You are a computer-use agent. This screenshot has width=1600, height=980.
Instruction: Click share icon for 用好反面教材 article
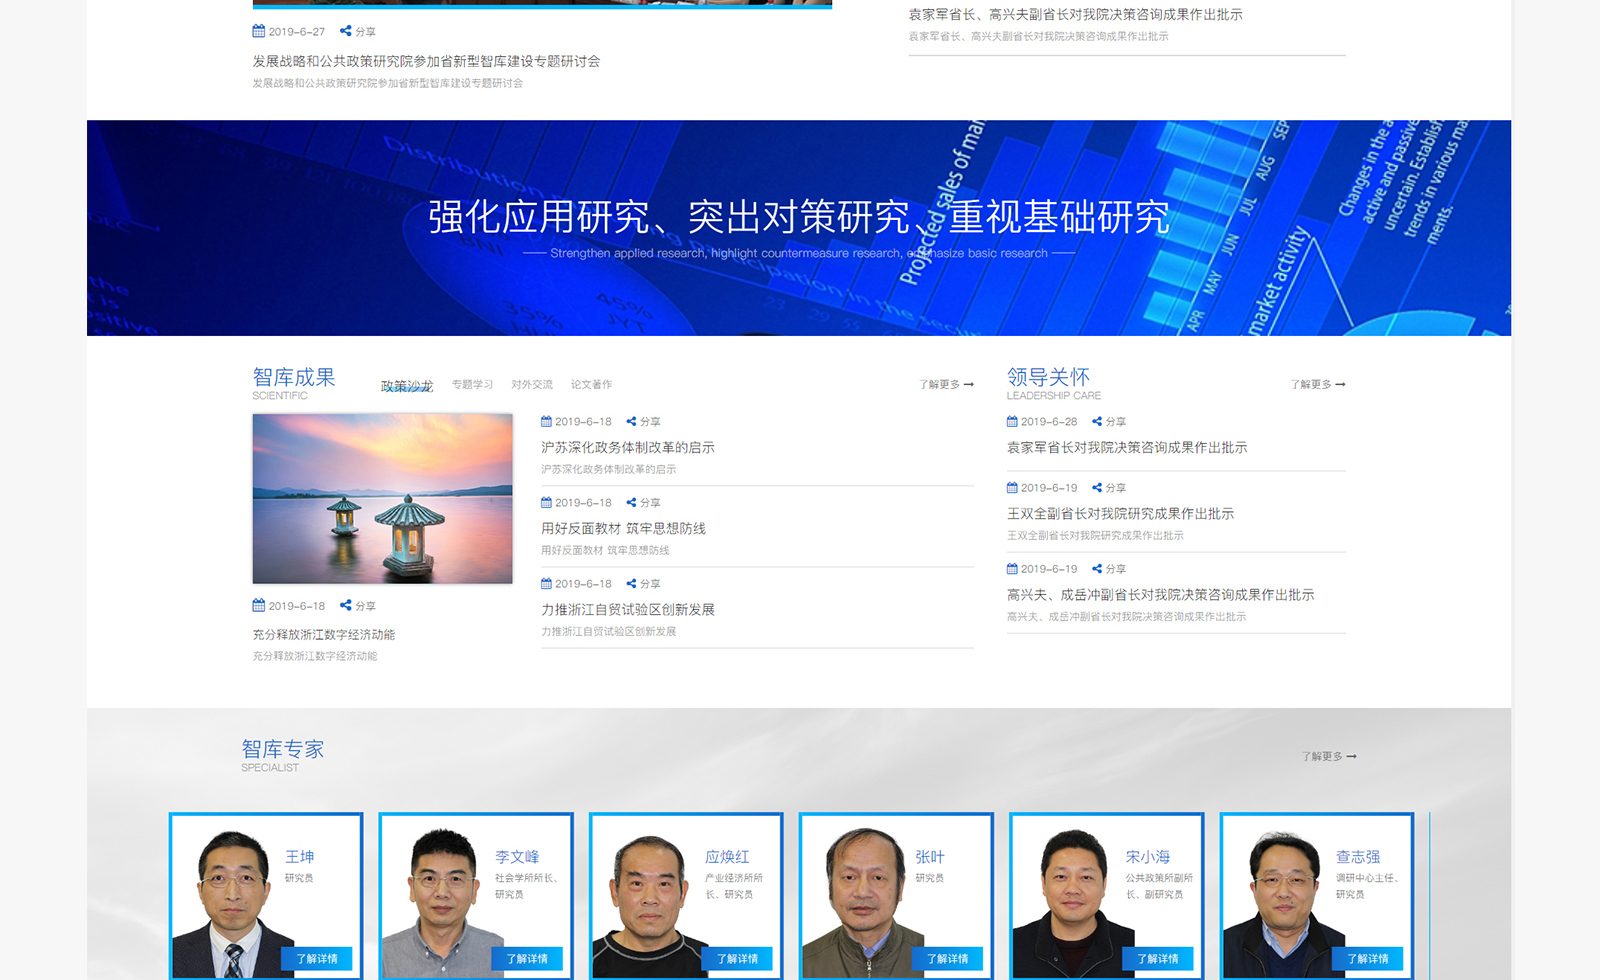631,503
